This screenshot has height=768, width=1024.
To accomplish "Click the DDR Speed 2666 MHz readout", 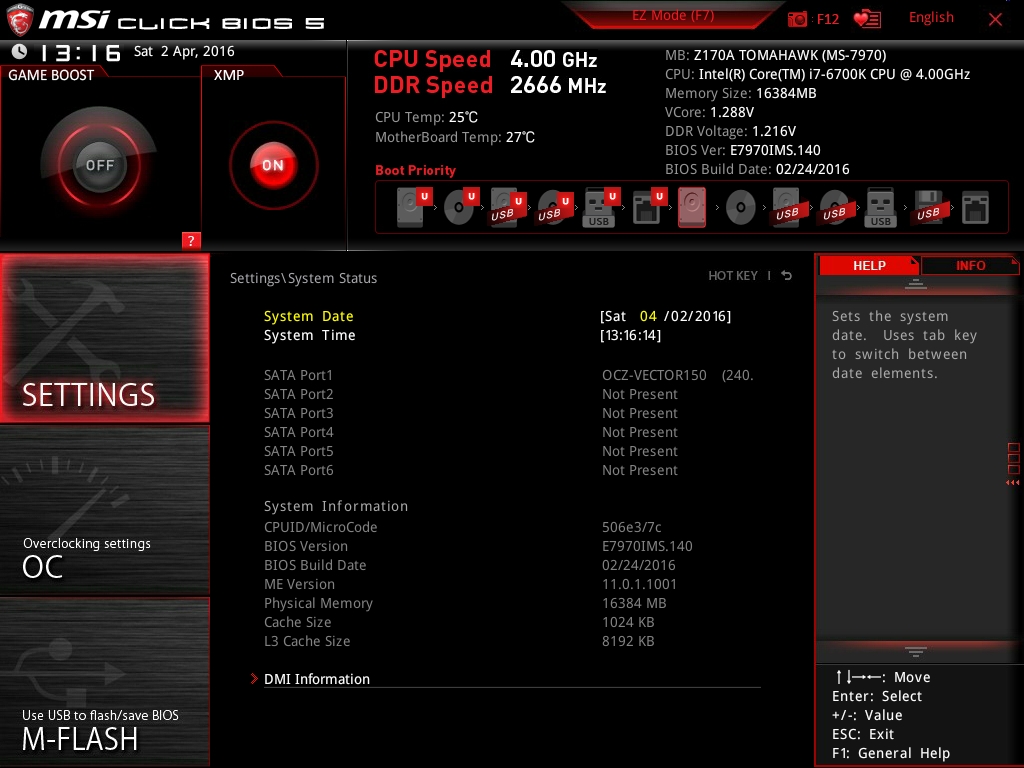I will 490,86.
